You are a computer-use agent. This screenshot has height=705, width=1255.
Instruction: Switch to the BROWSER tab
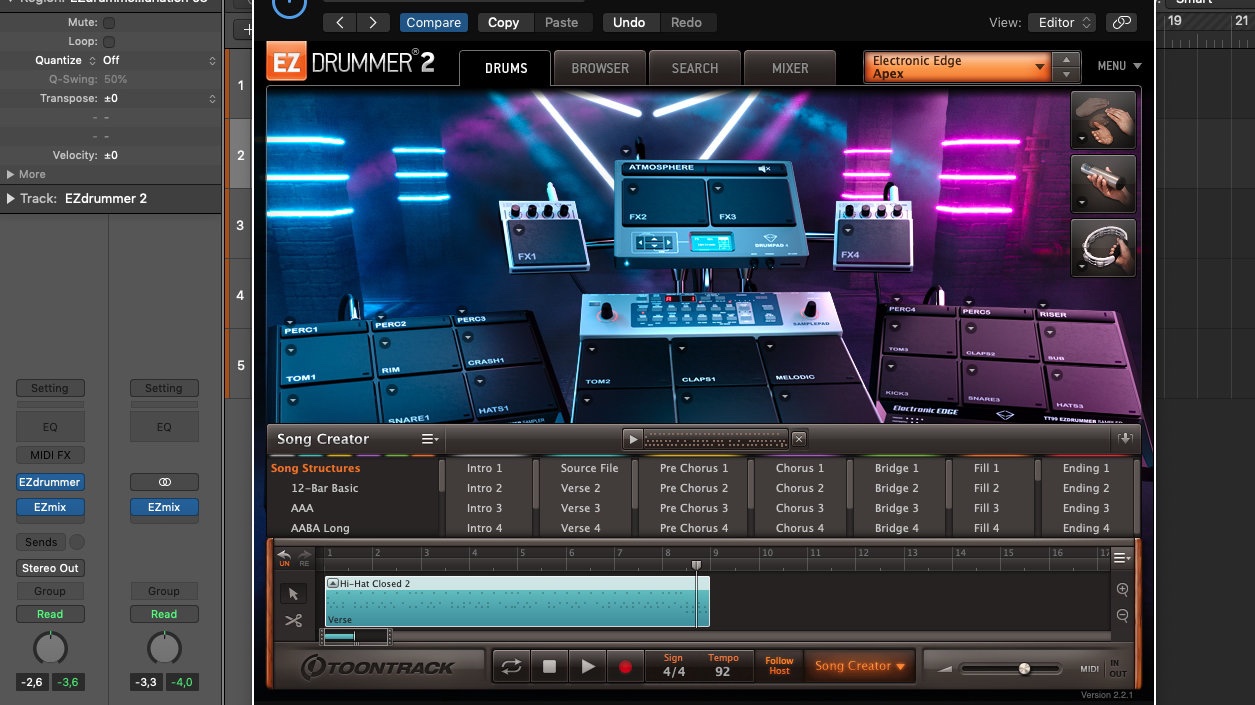(x=600, y=68)
